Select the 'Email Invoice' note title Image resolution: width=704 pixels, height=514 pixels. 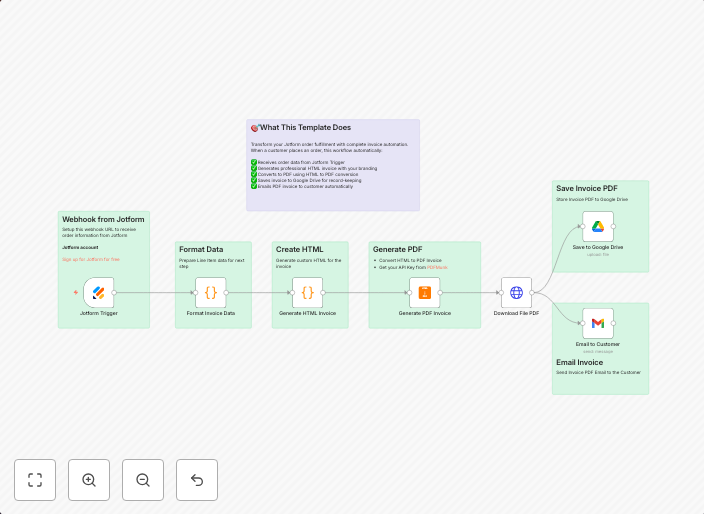click(580, 362)
